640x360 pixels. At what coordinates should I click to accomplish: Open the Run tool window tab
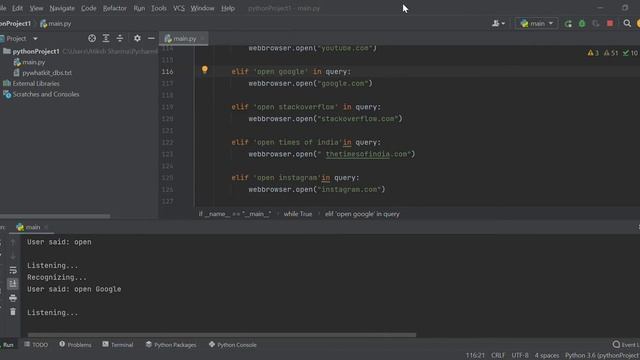tap(7, 345)
